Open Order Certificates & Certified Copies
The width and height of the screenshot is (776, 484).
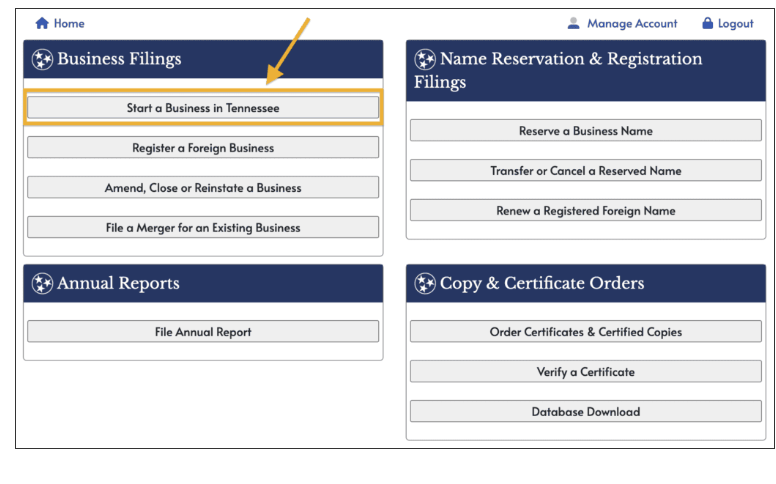point(585,332)
